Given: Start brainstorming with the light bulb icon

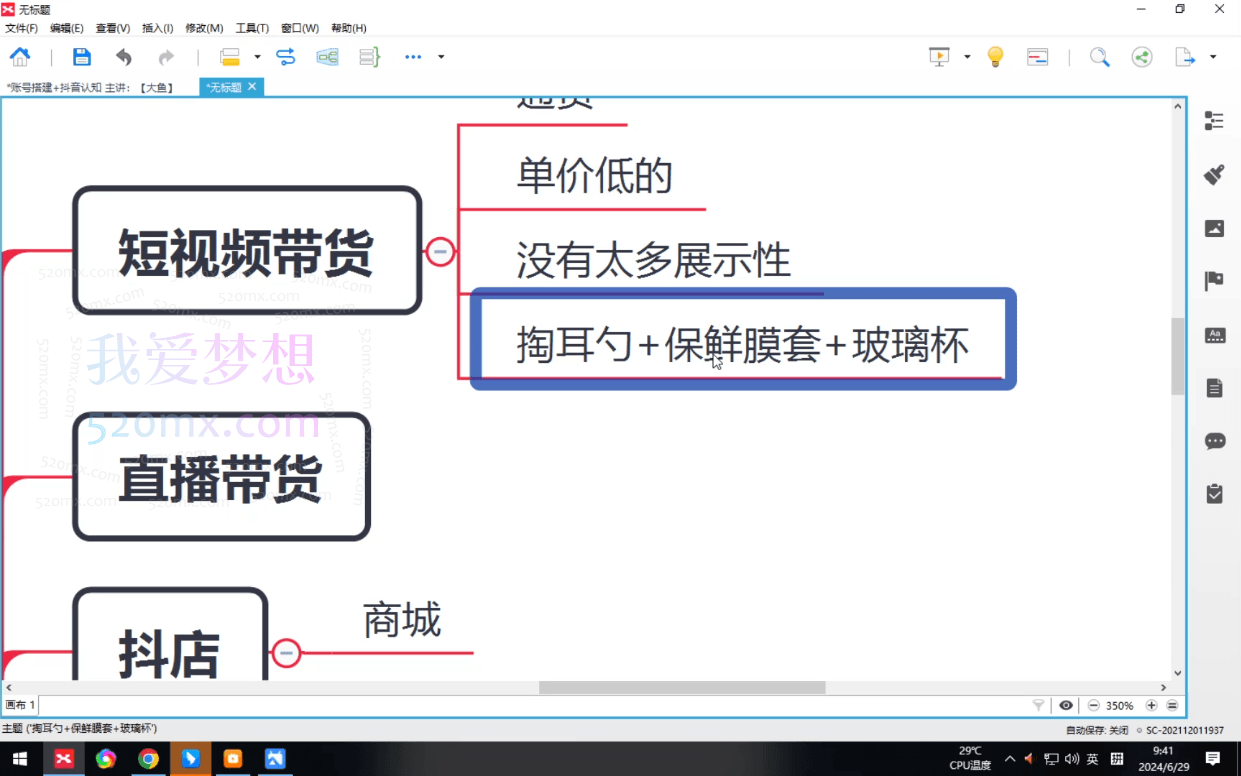Looking at the screenshot, I should click(x=995, y=57).
